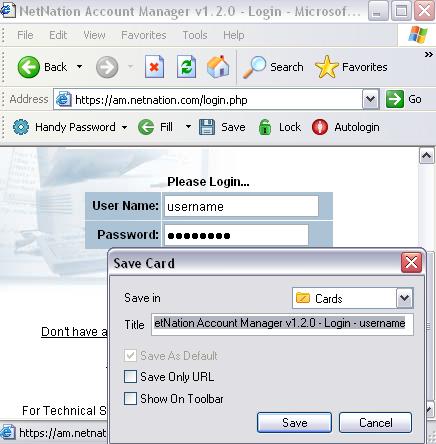The width and height of the screenshot is (436, 444).
Task: Open the Search magnifier icon
Action: tap(254, 67)
